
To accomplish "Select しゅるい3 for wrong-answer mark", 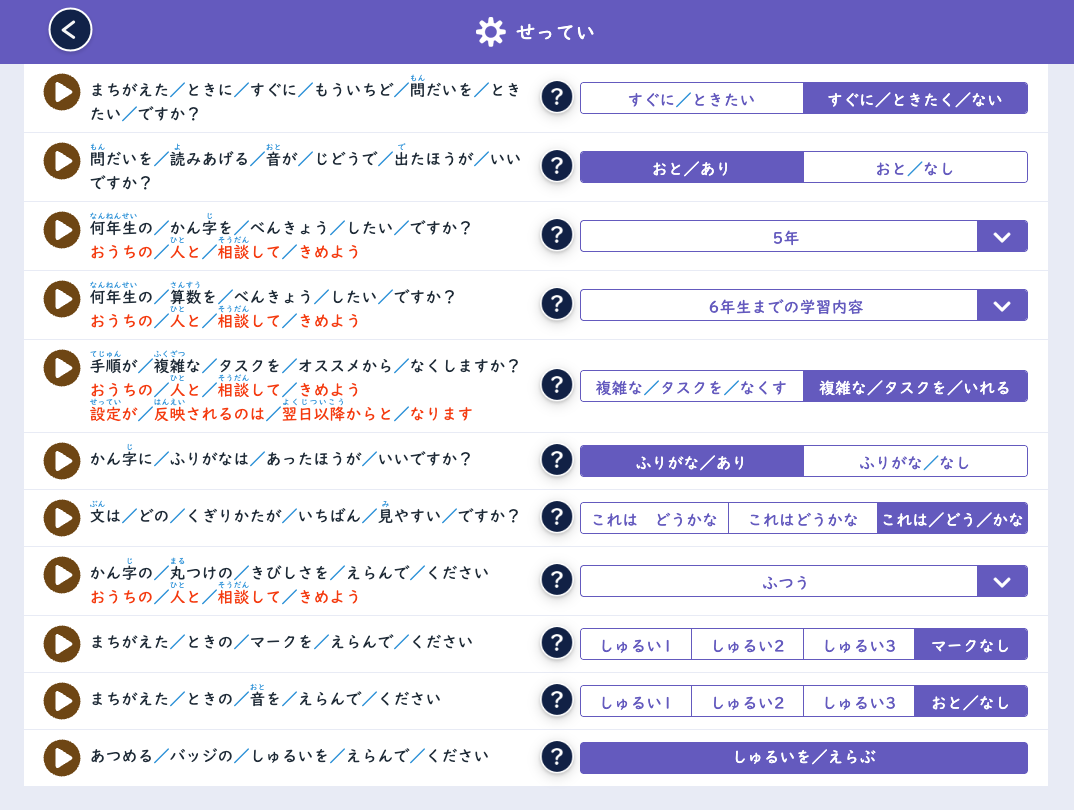I will click(x=859, y=644).
